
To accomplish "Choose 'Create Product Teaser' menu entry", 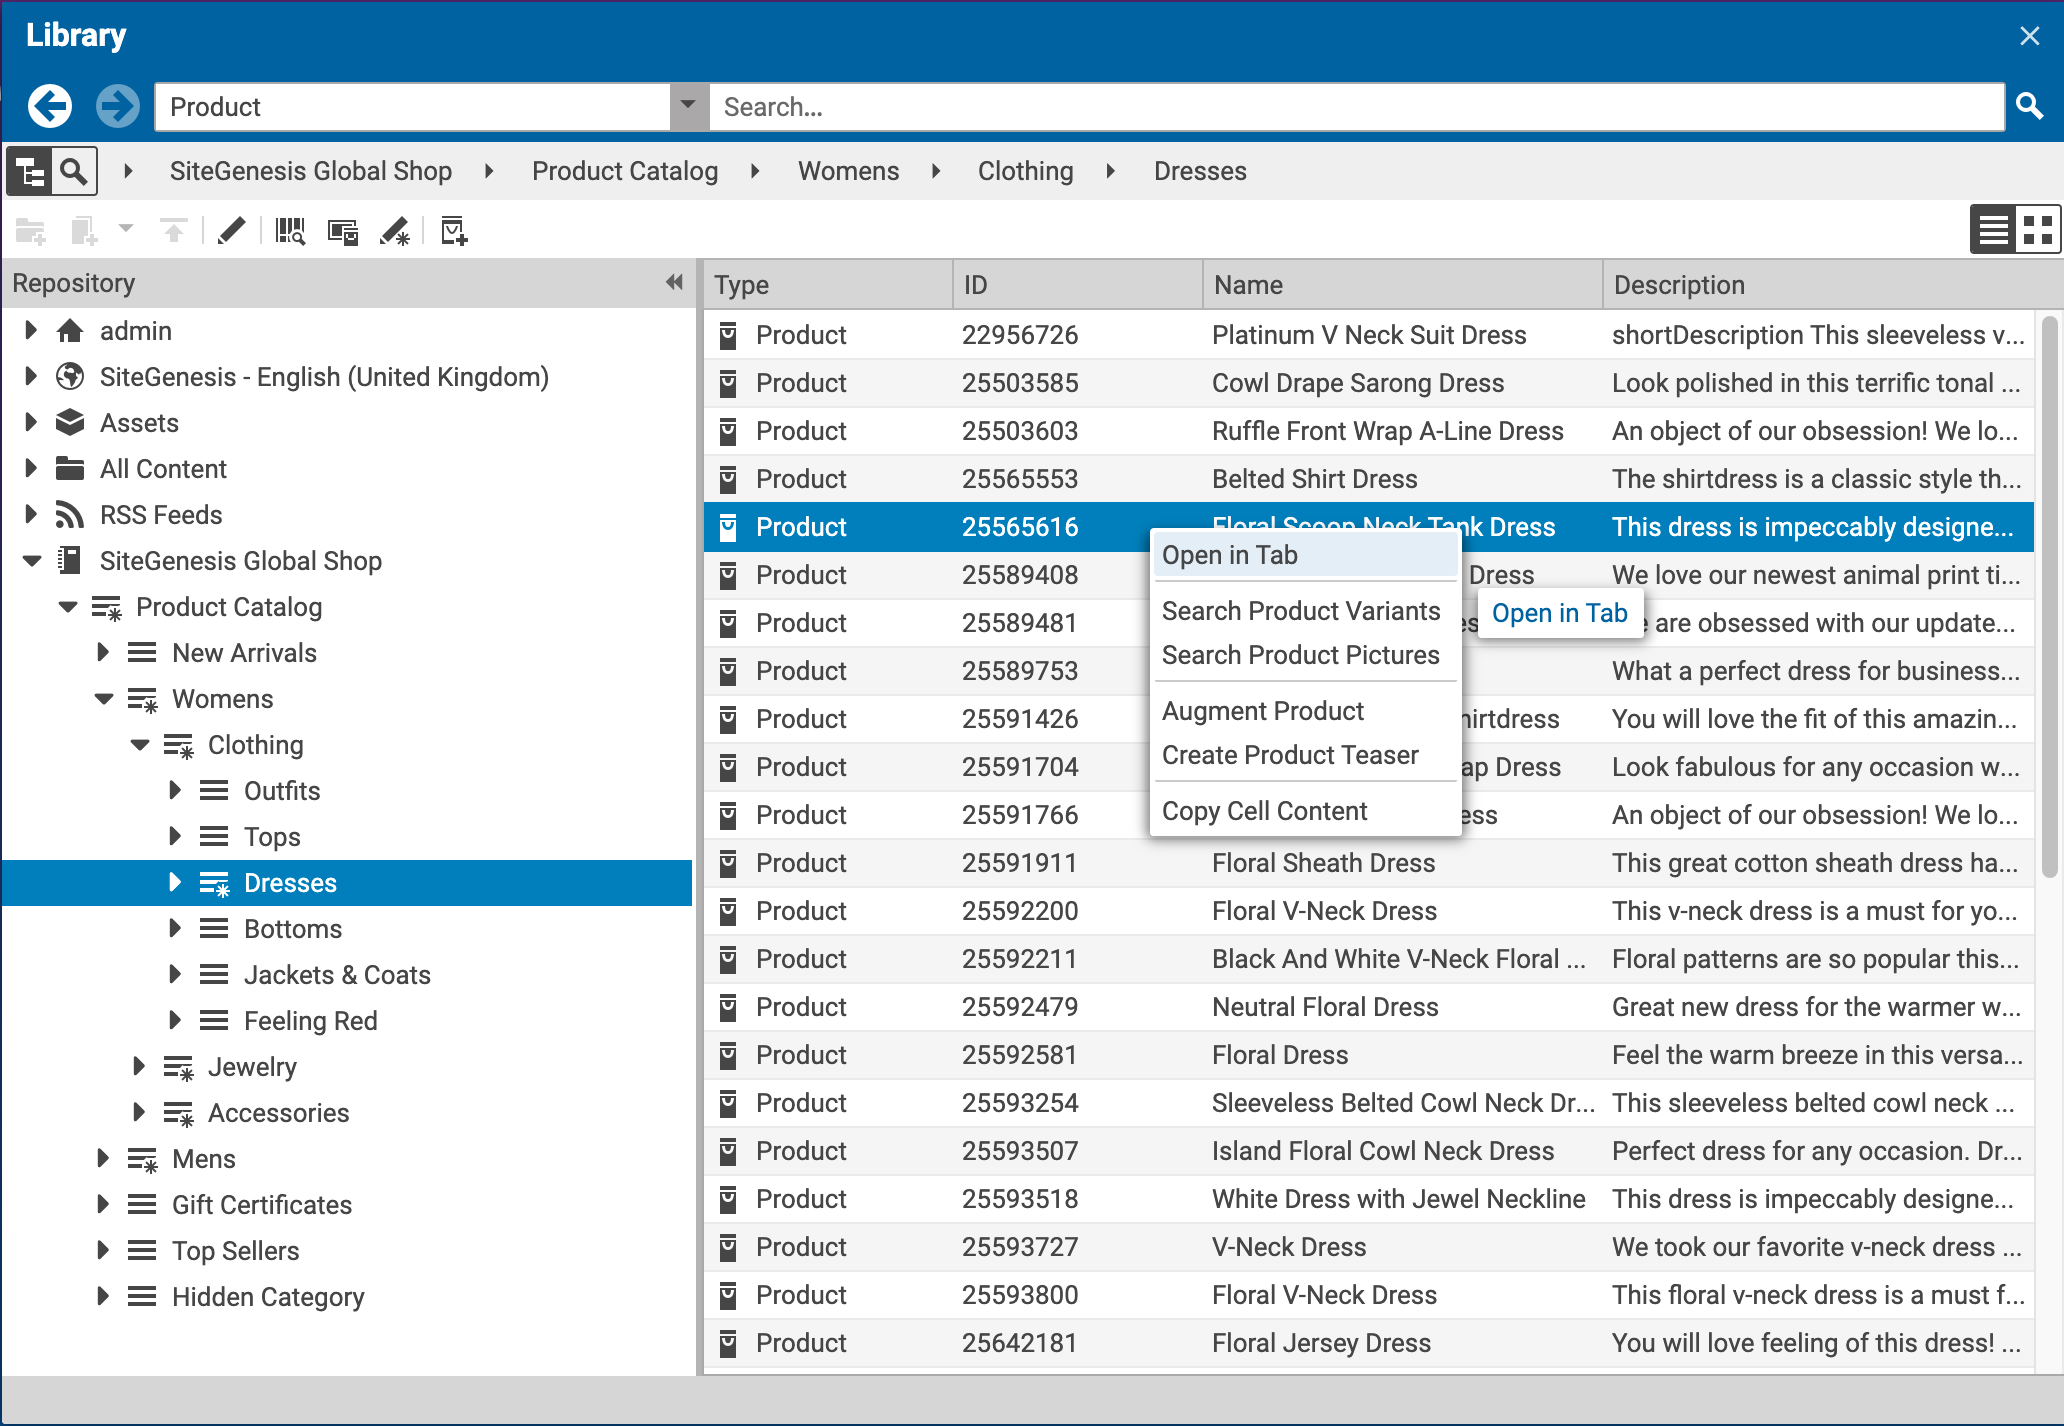I will pyautogui.click(x=1290, y=754).
